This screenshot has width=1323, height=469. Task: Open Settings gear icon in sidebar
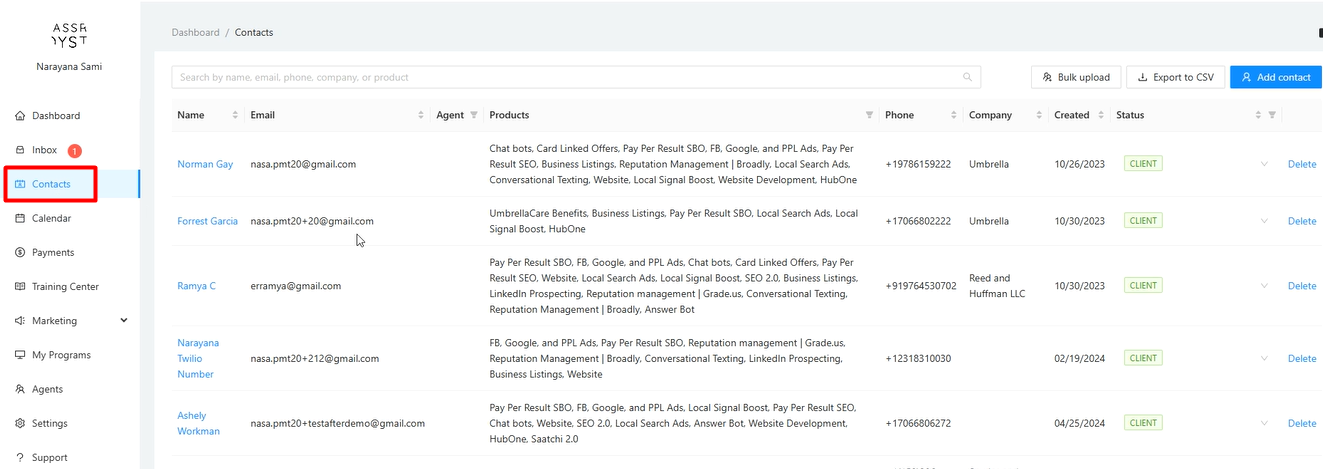pos(20,424)
